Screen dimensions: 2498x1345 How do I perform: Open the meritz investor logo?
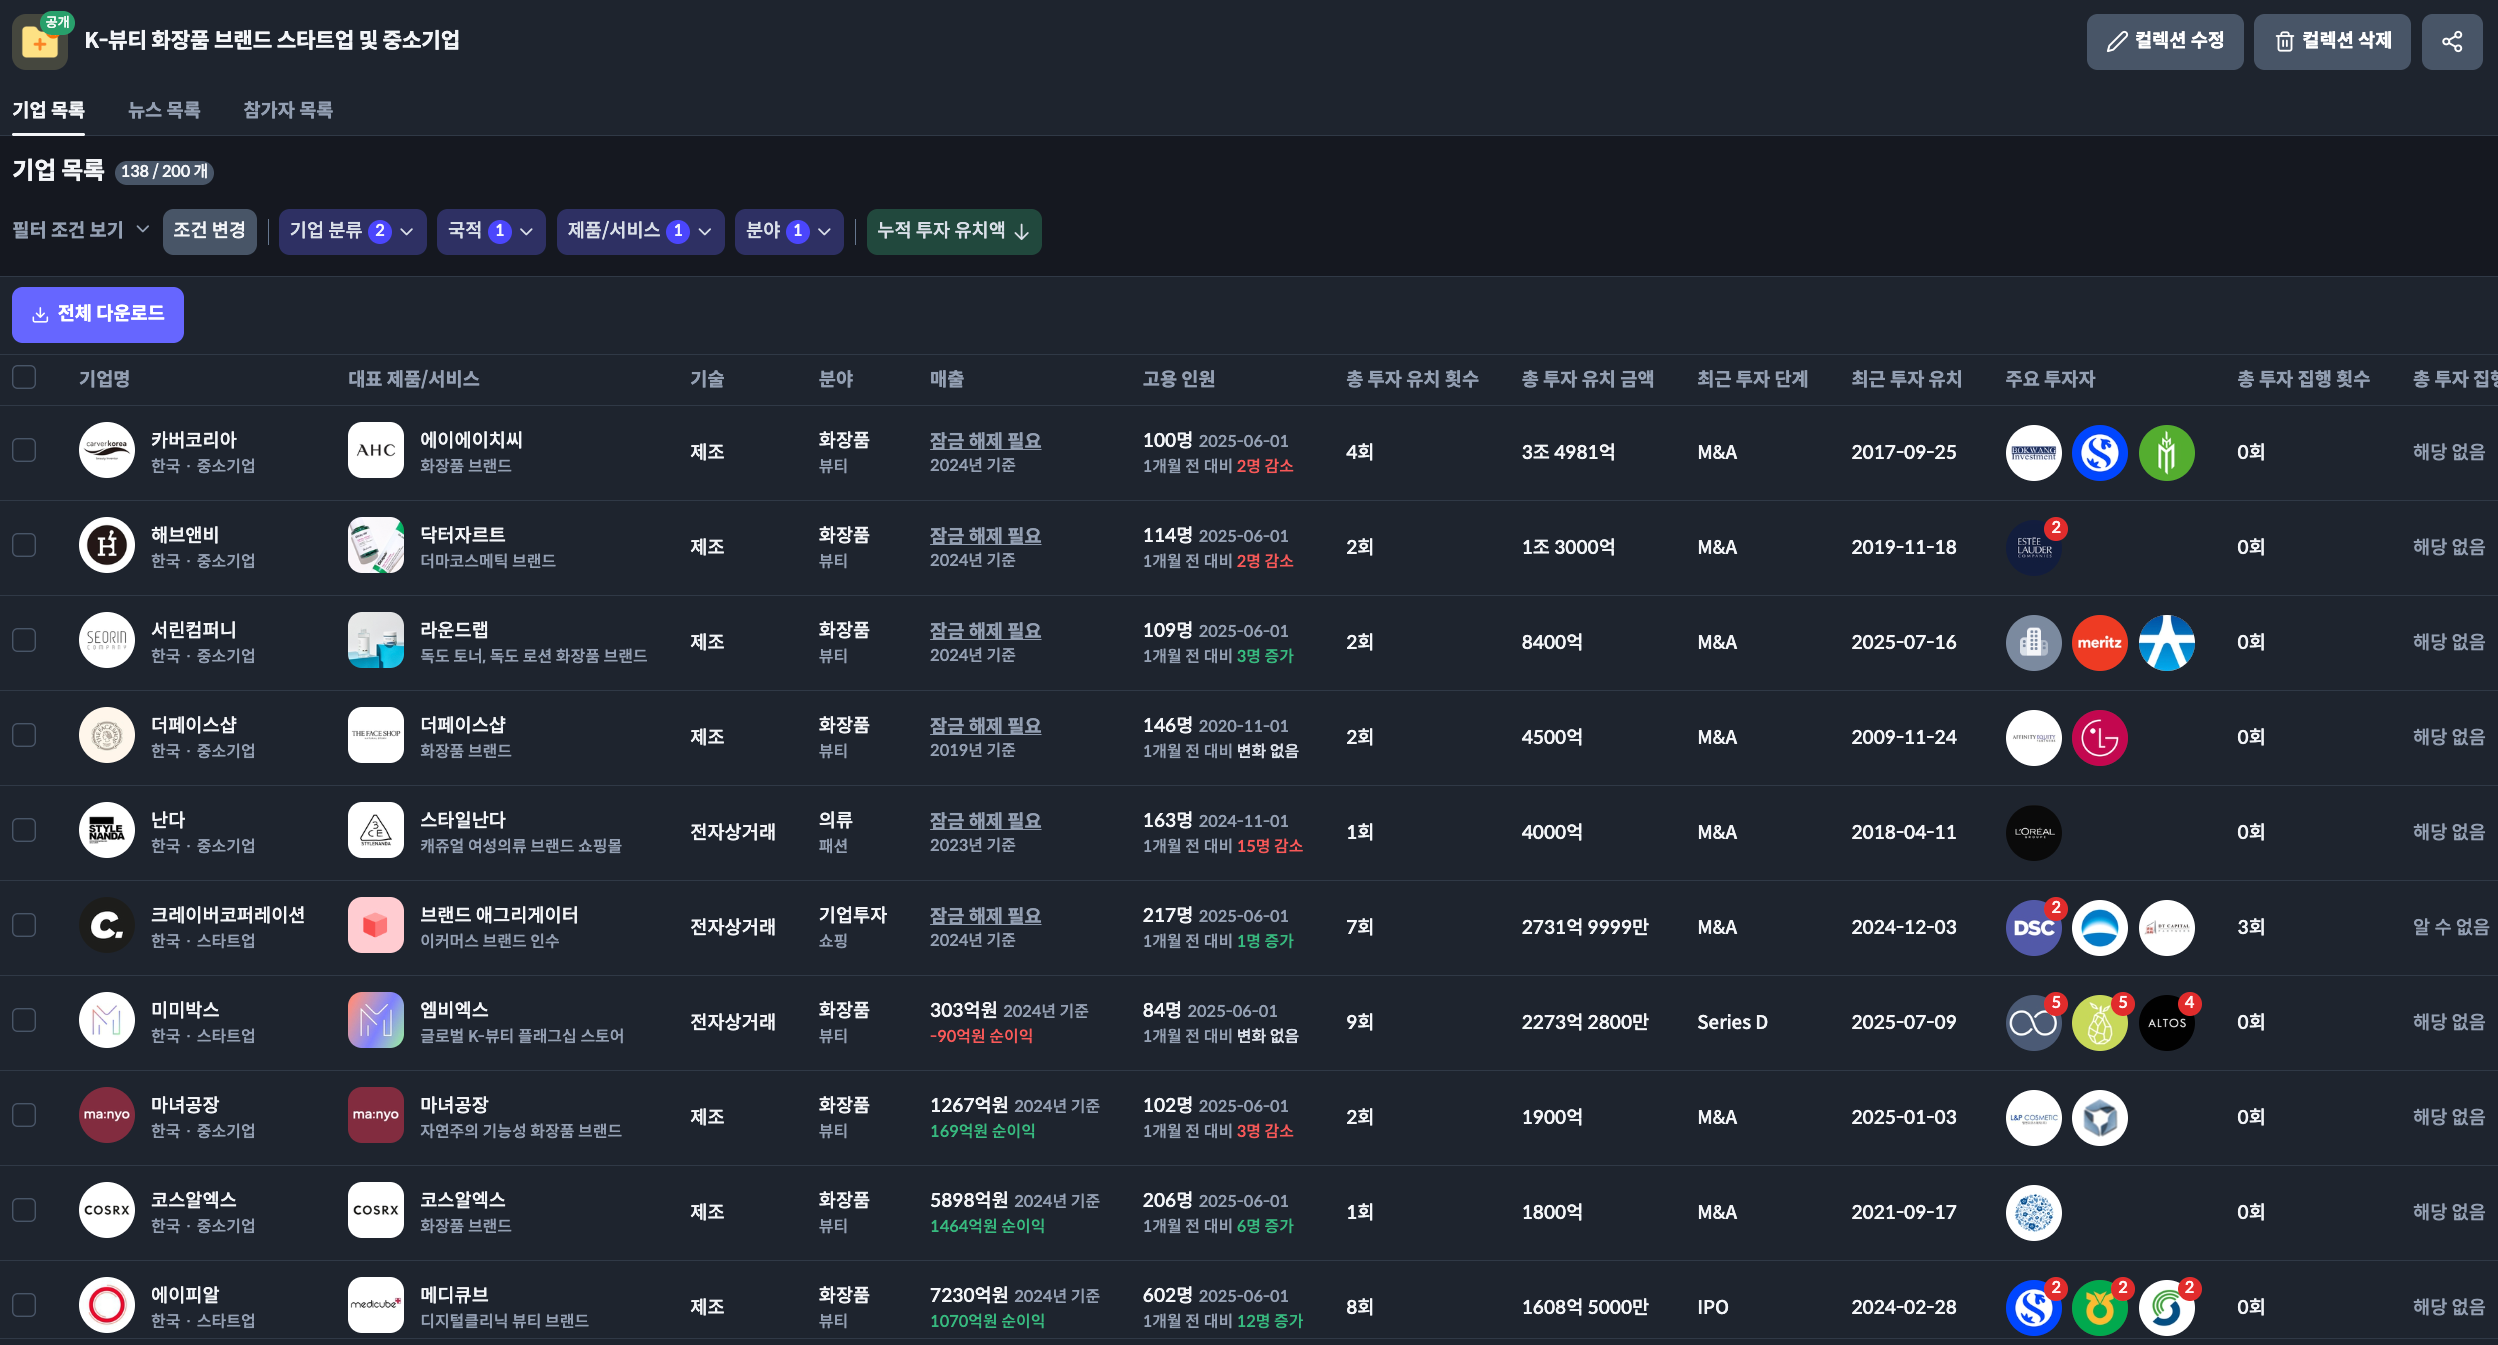coord(2099,643)
